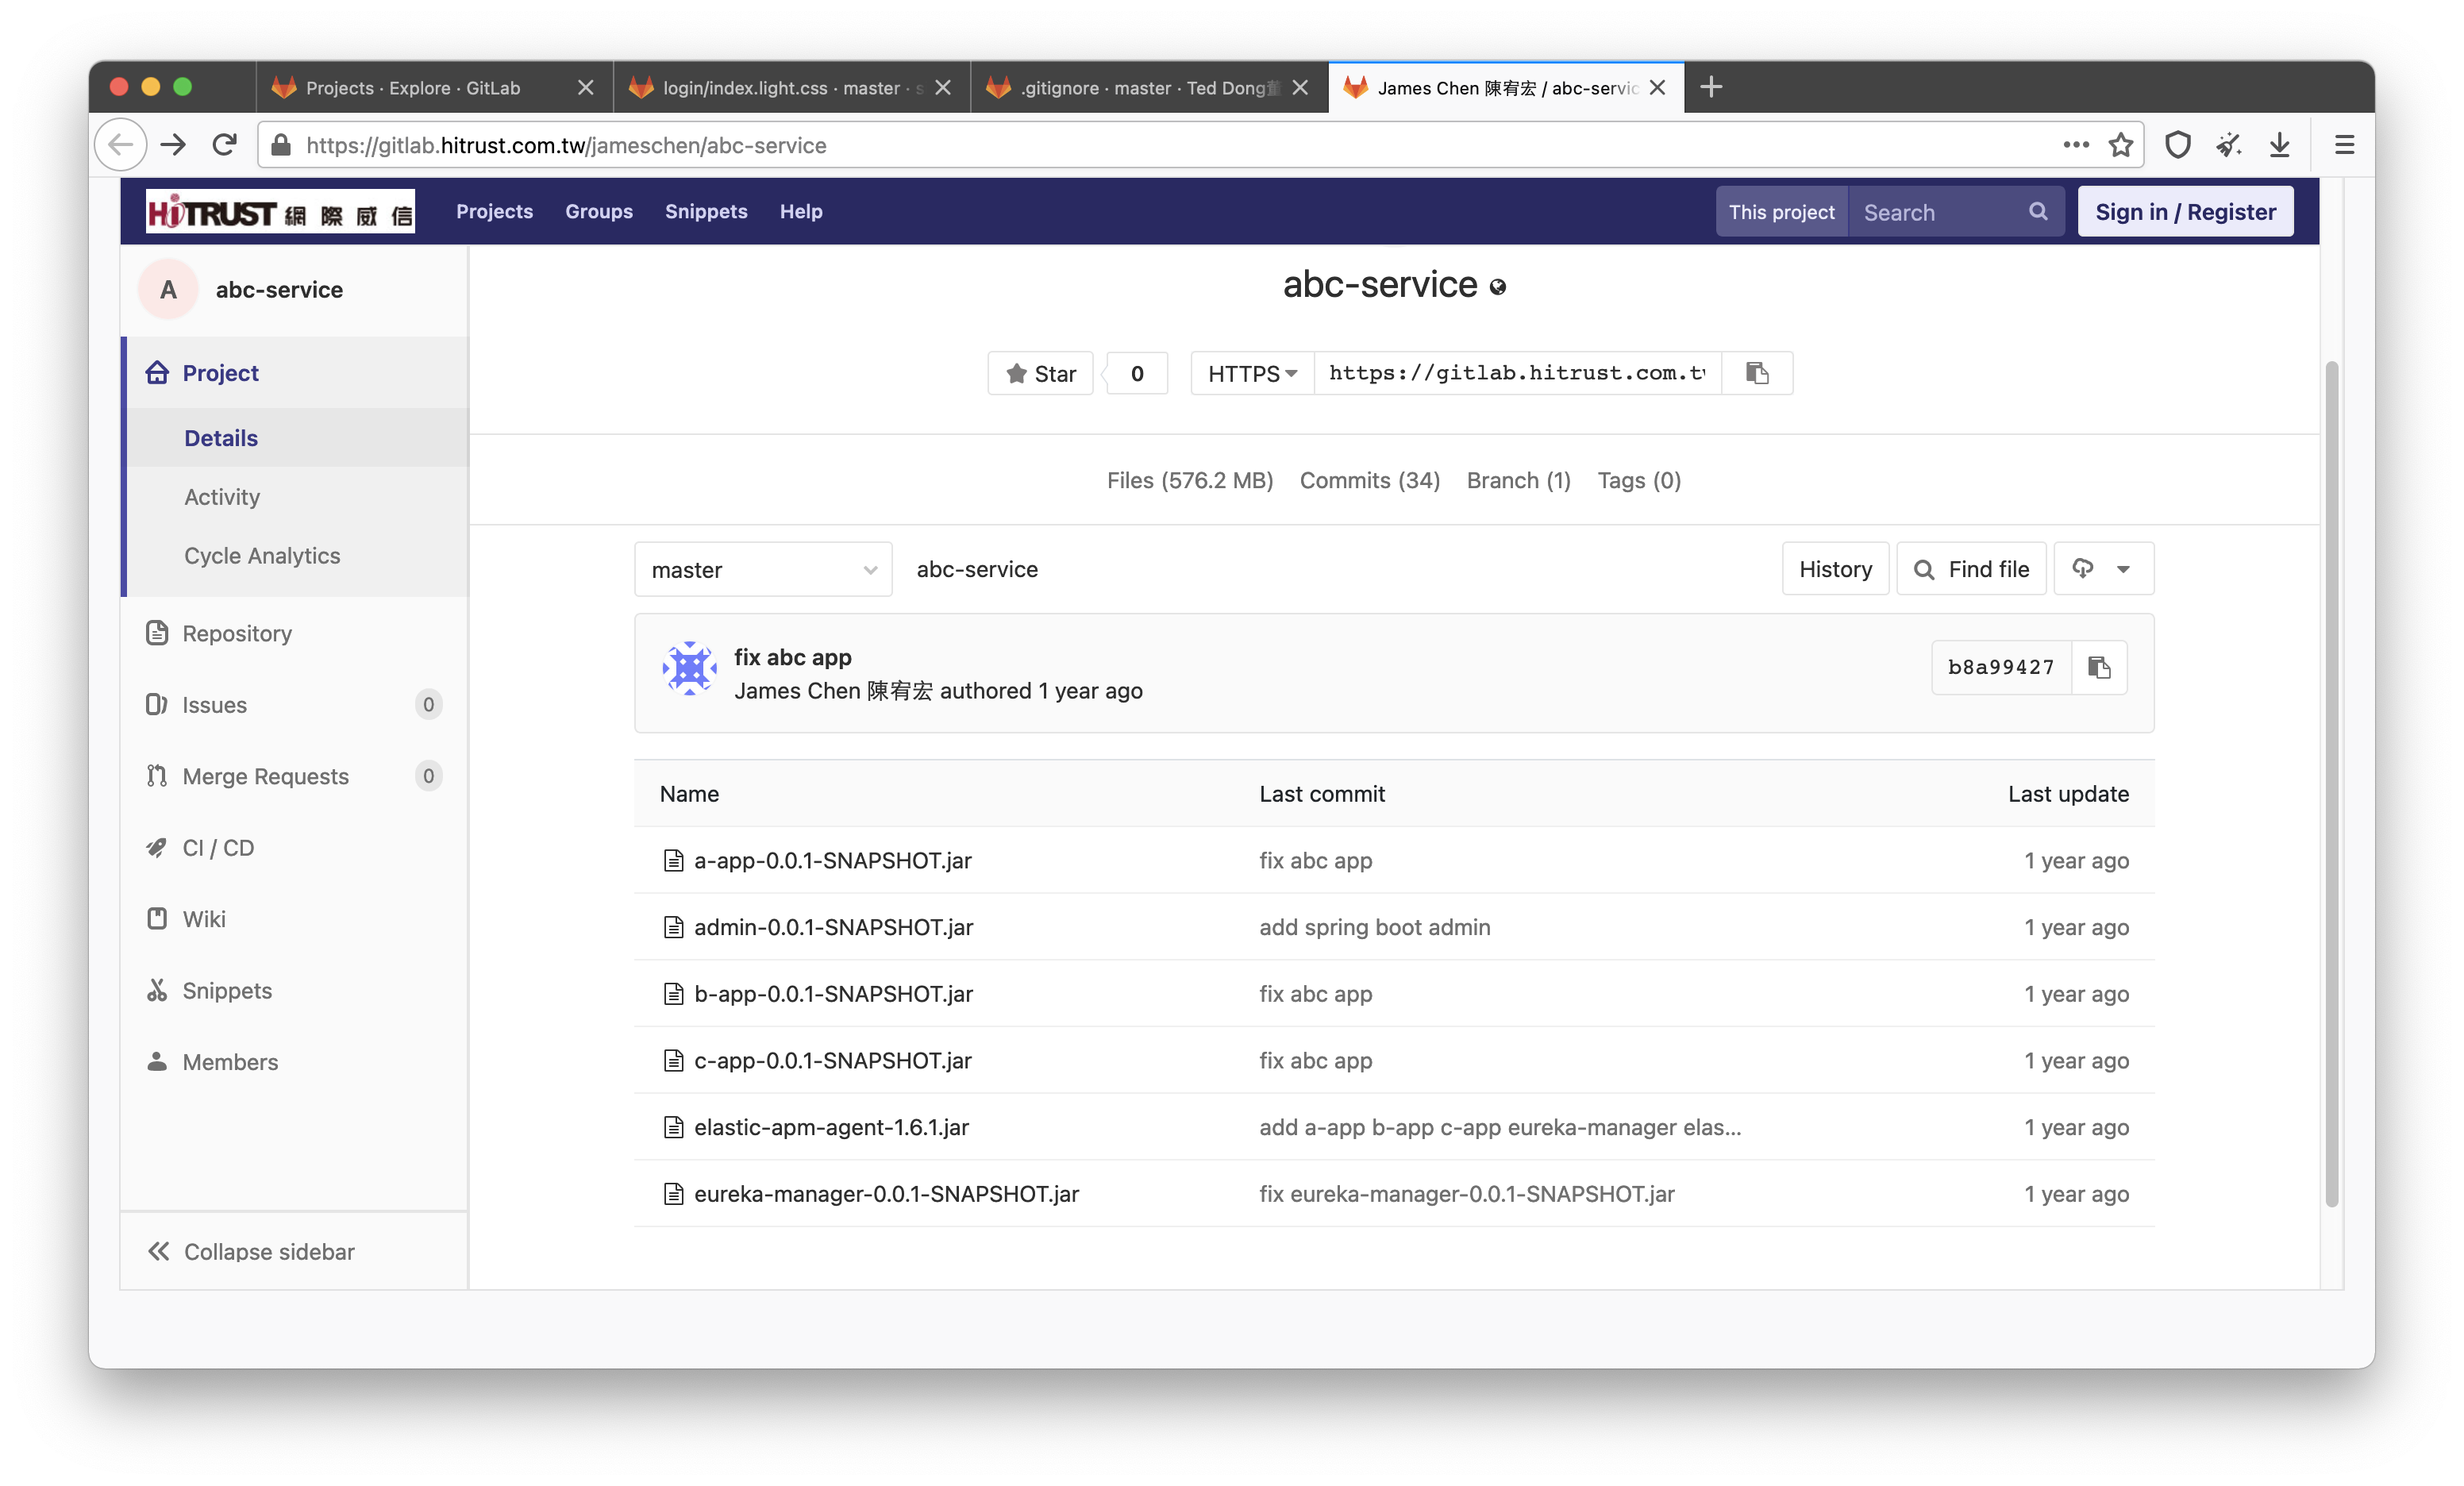This screenshot has width=2464, height=1486.
Task: Bookmark the page with the star icon
Action: (x=2121, y=145)
